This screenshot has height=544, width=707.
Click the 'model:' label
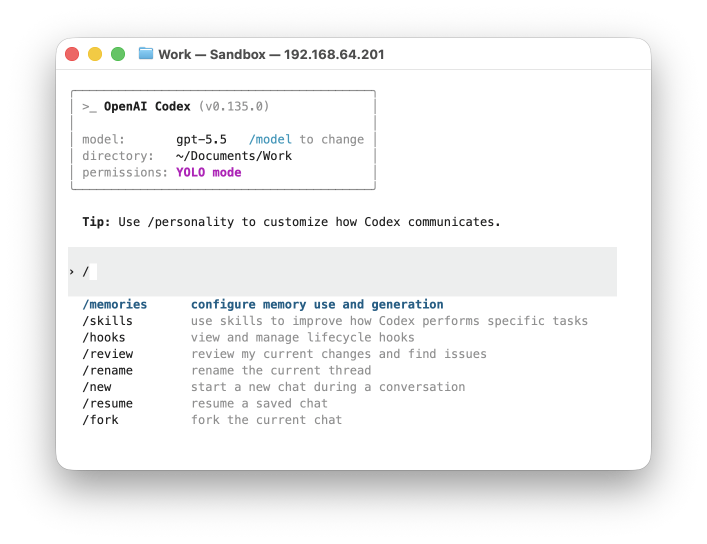pyautogui.click(x=103, y=139)
